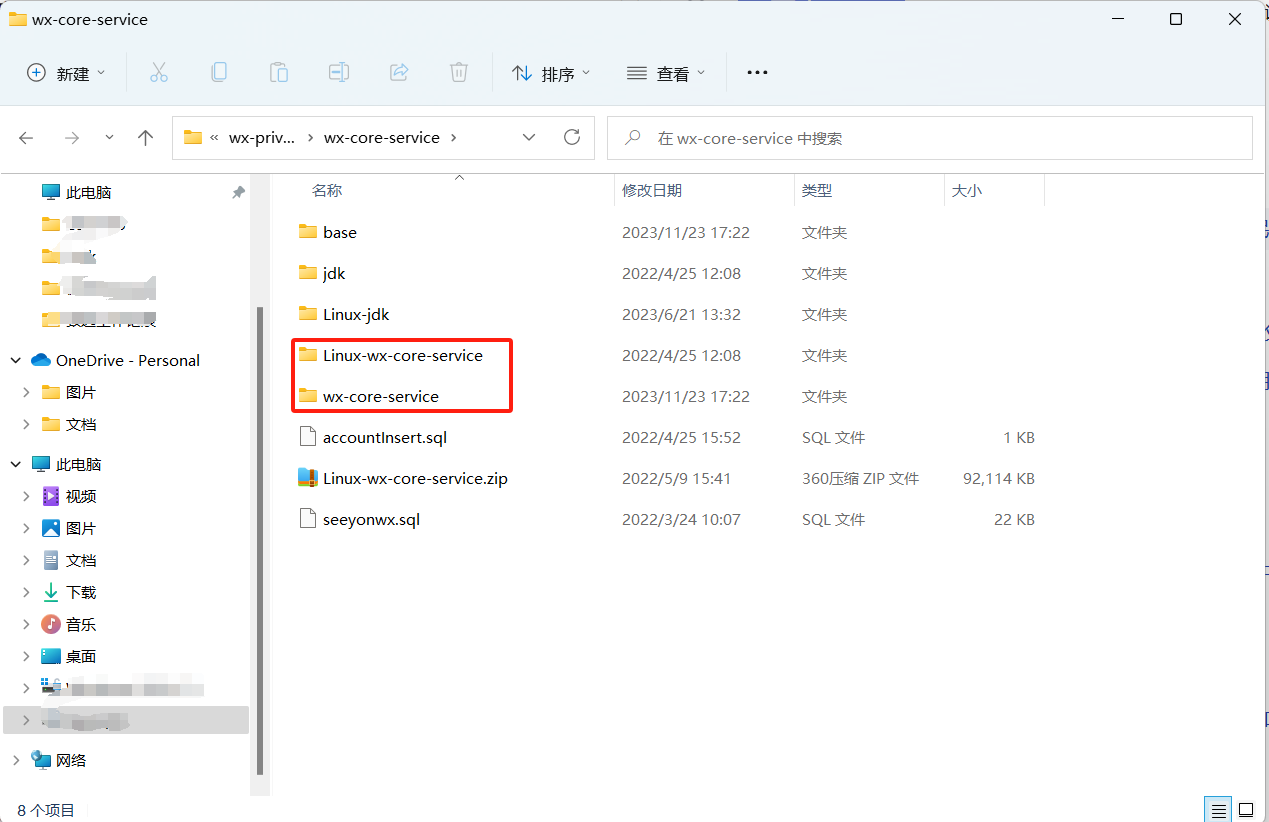Open the 新建 dropdown menu
1269x822 pixels.
pos(66,73)
